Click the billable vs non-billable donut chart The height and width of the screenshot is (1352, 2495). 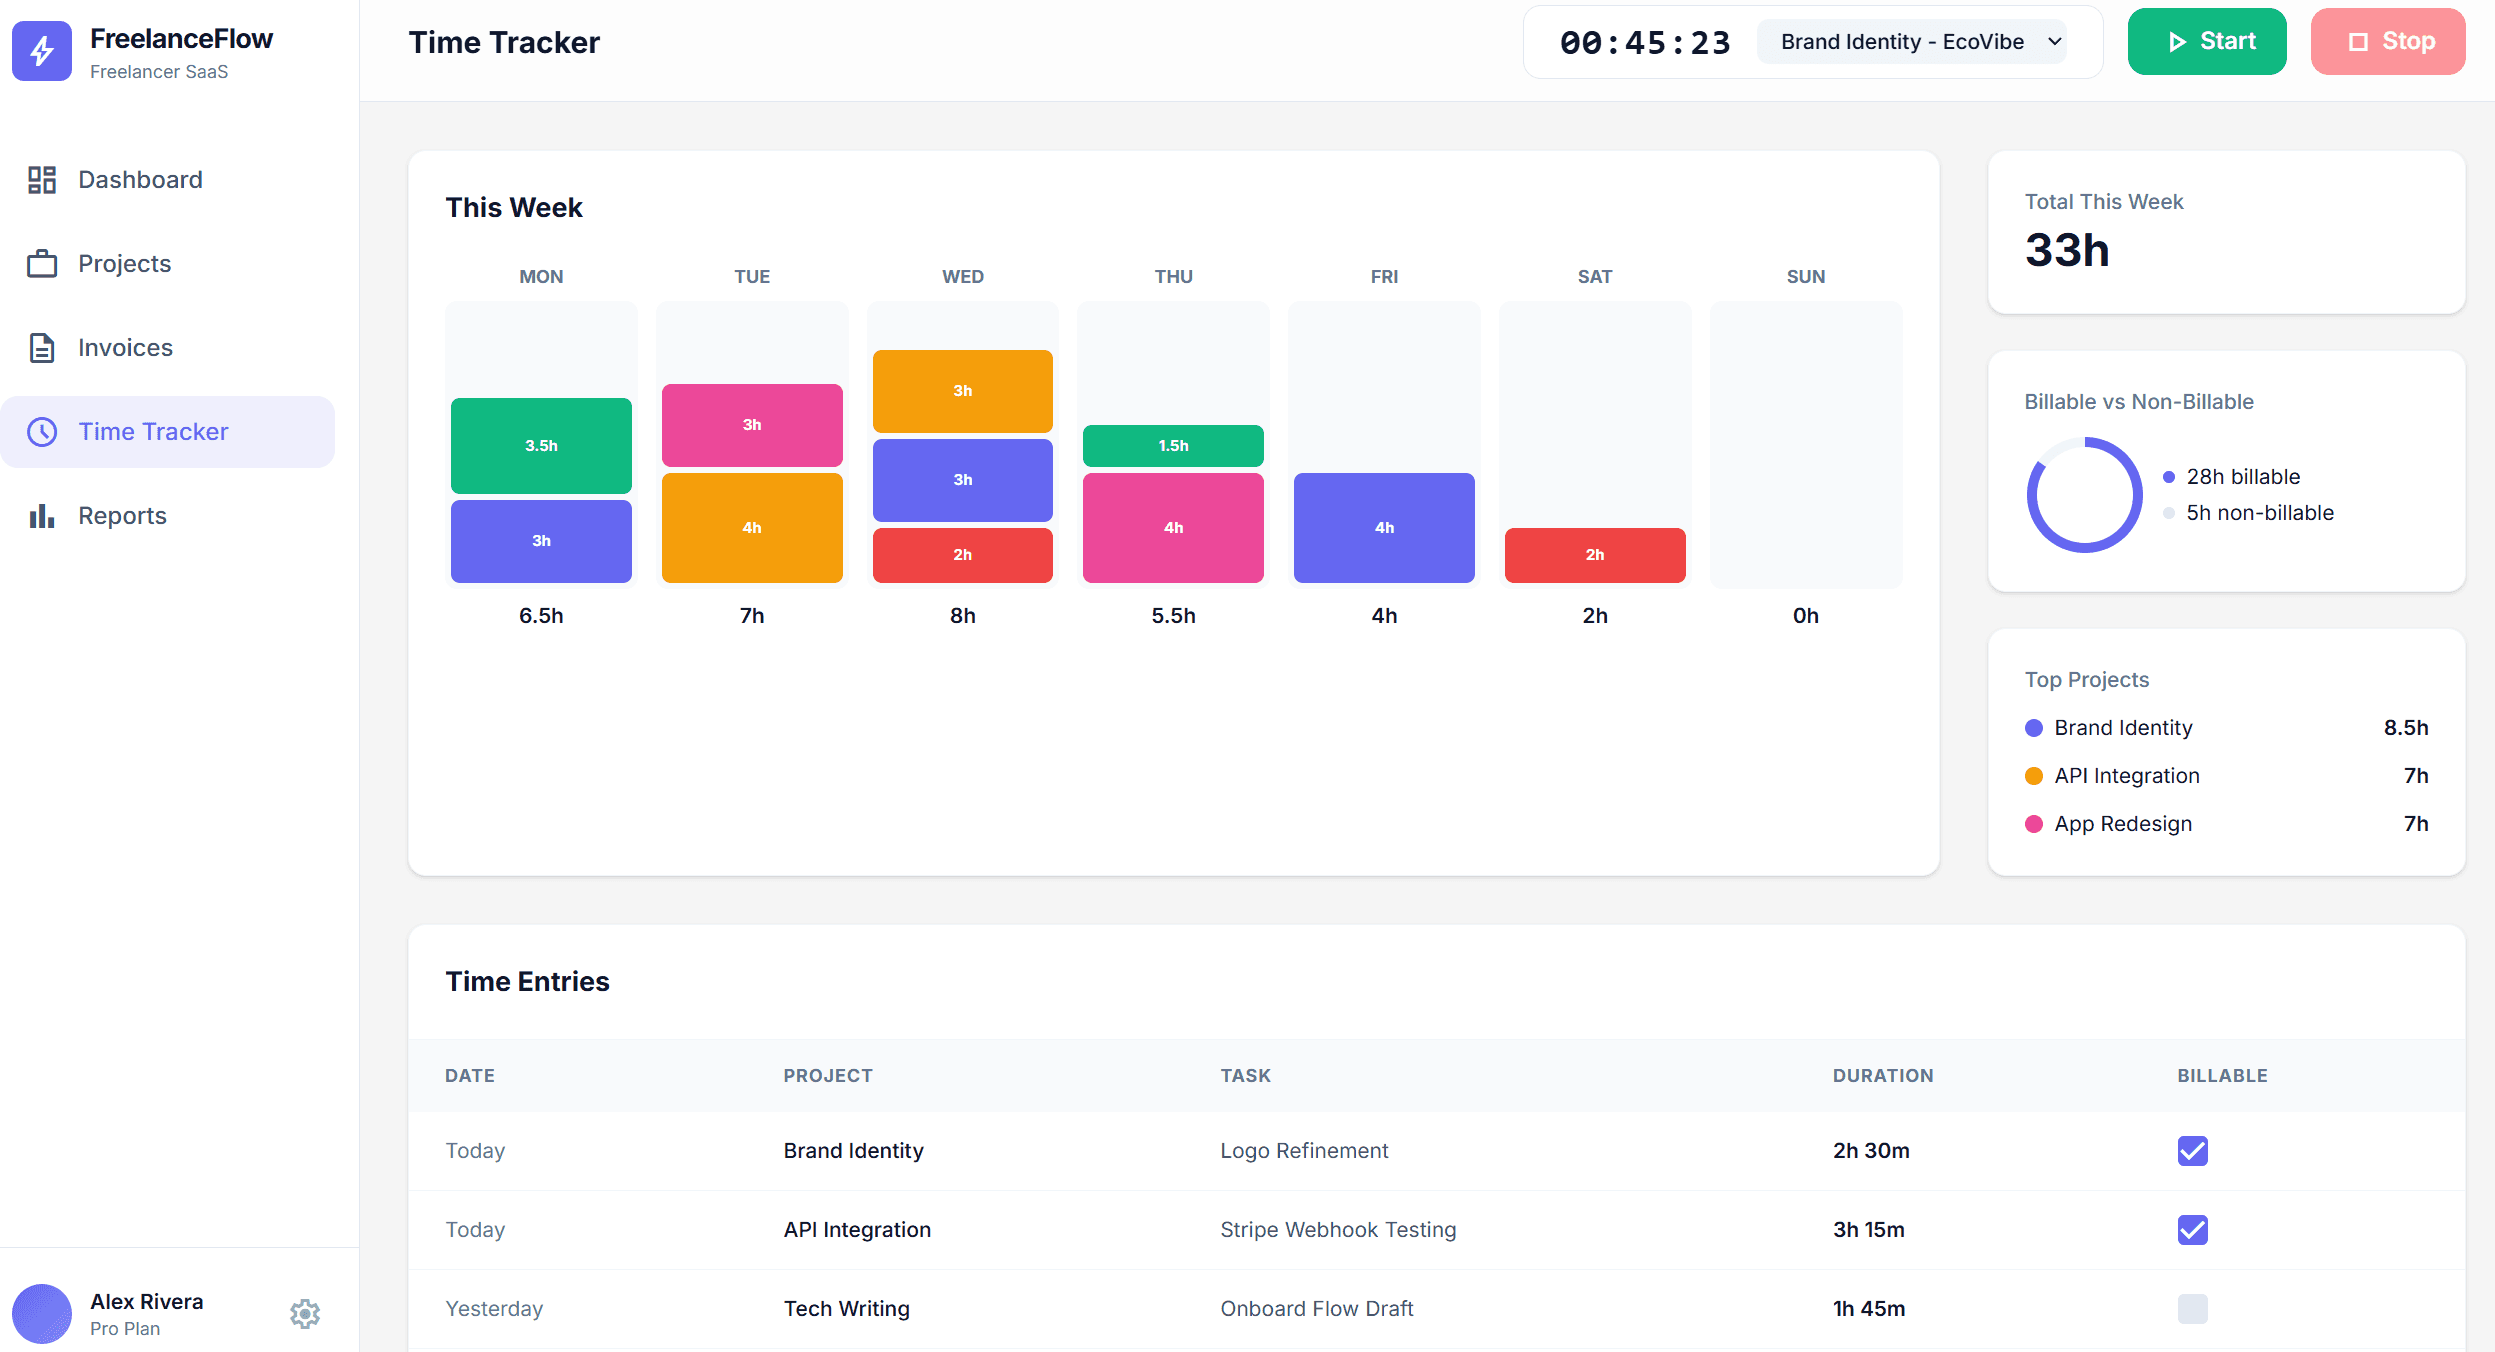(x=2086, y=494)
